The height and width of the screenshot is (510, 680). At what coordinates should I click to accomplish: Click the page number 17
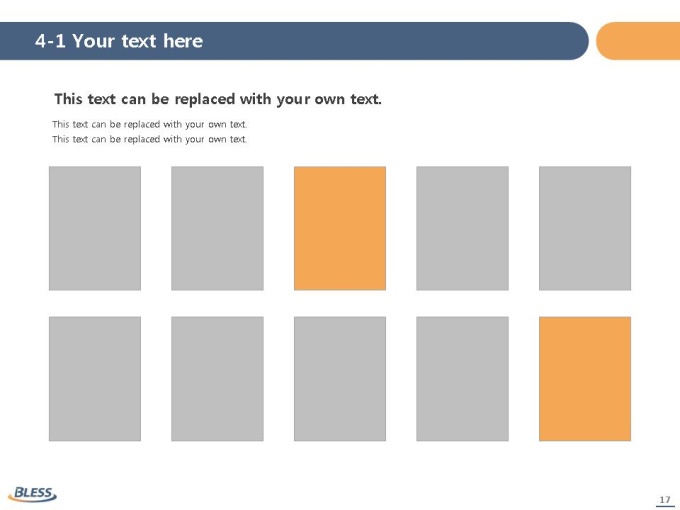(x=664, y=500)
